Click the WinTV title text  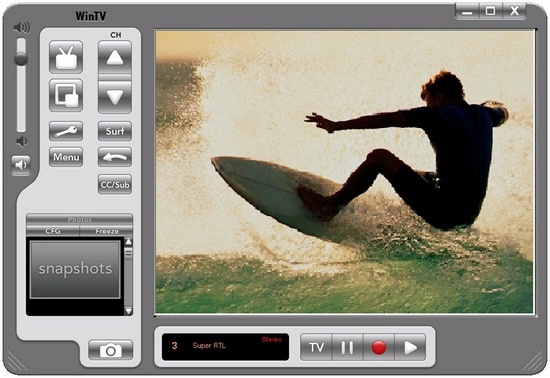90,16
